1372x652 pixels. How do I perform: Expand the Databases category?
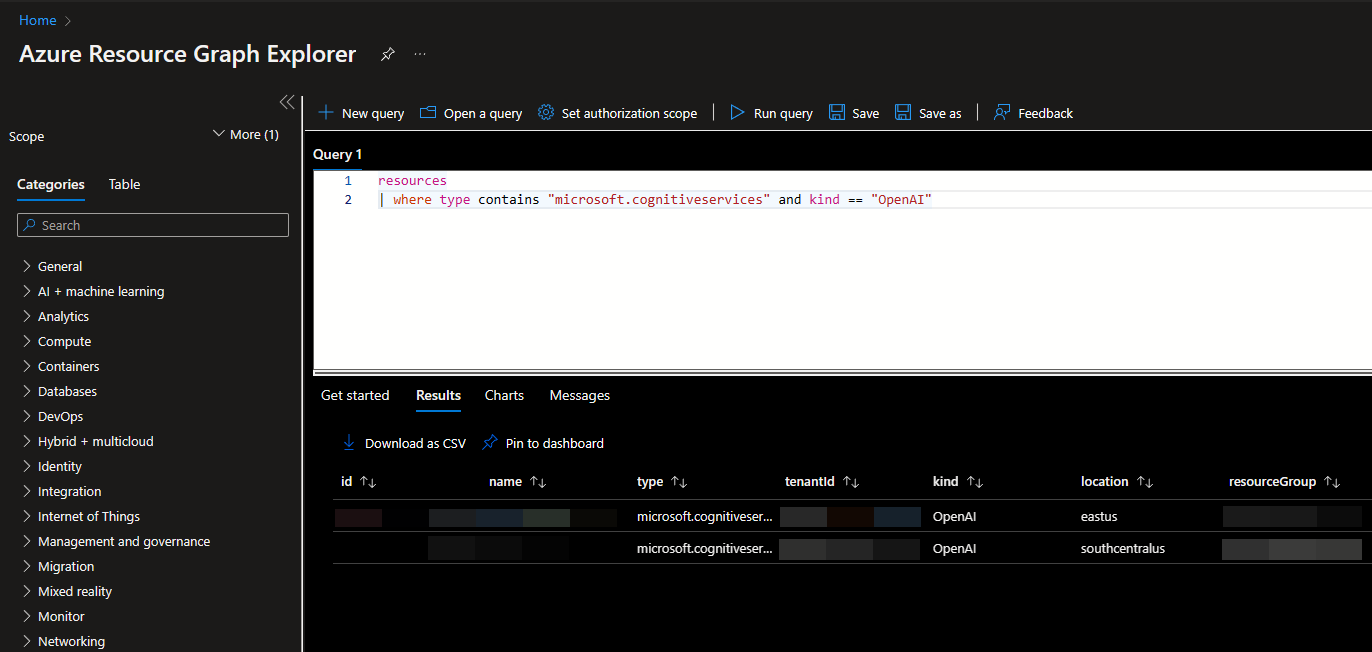pos(27,391)
